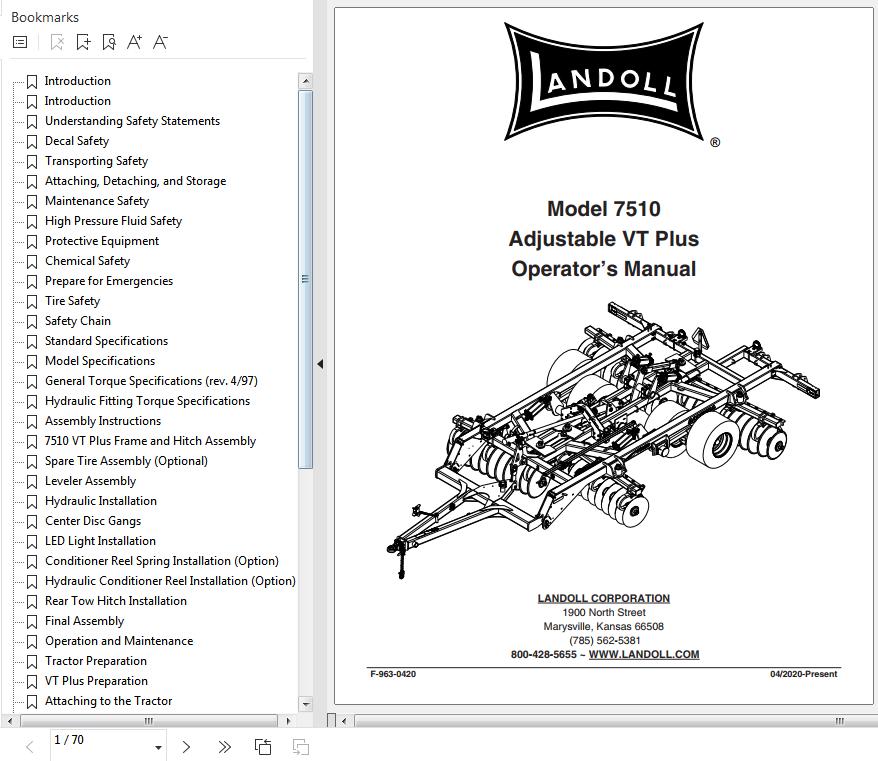This screenshot has height=761, width=878.
Task: Select Conditioner Reel Spring Installation (Option)
Action: 162,561
